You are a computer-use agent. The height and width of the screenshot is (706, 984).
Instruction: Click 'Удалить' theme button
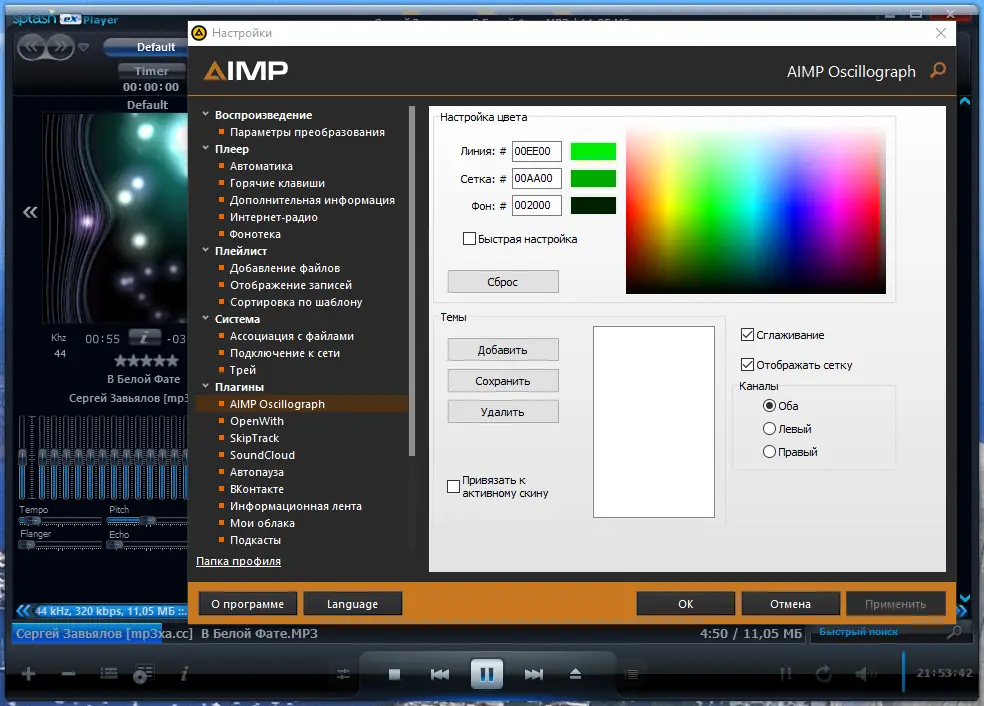[503, 412]
